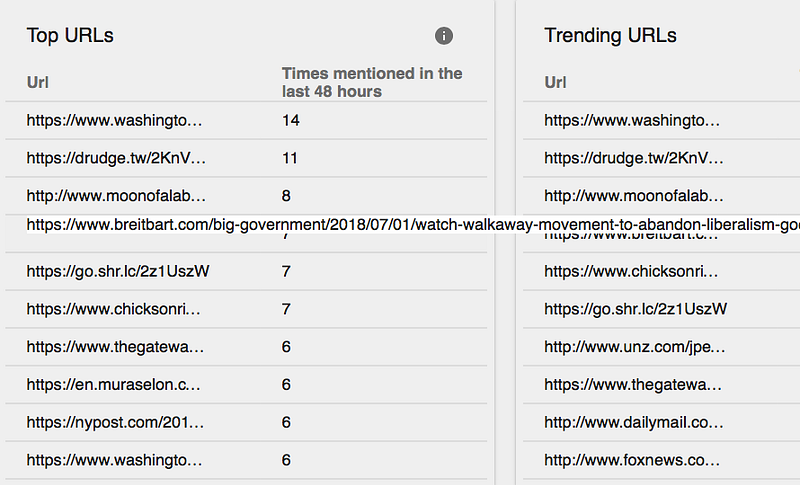Click the info icon beside Top URLs
This screenshot has width=800, height=485.
(444, 36)
